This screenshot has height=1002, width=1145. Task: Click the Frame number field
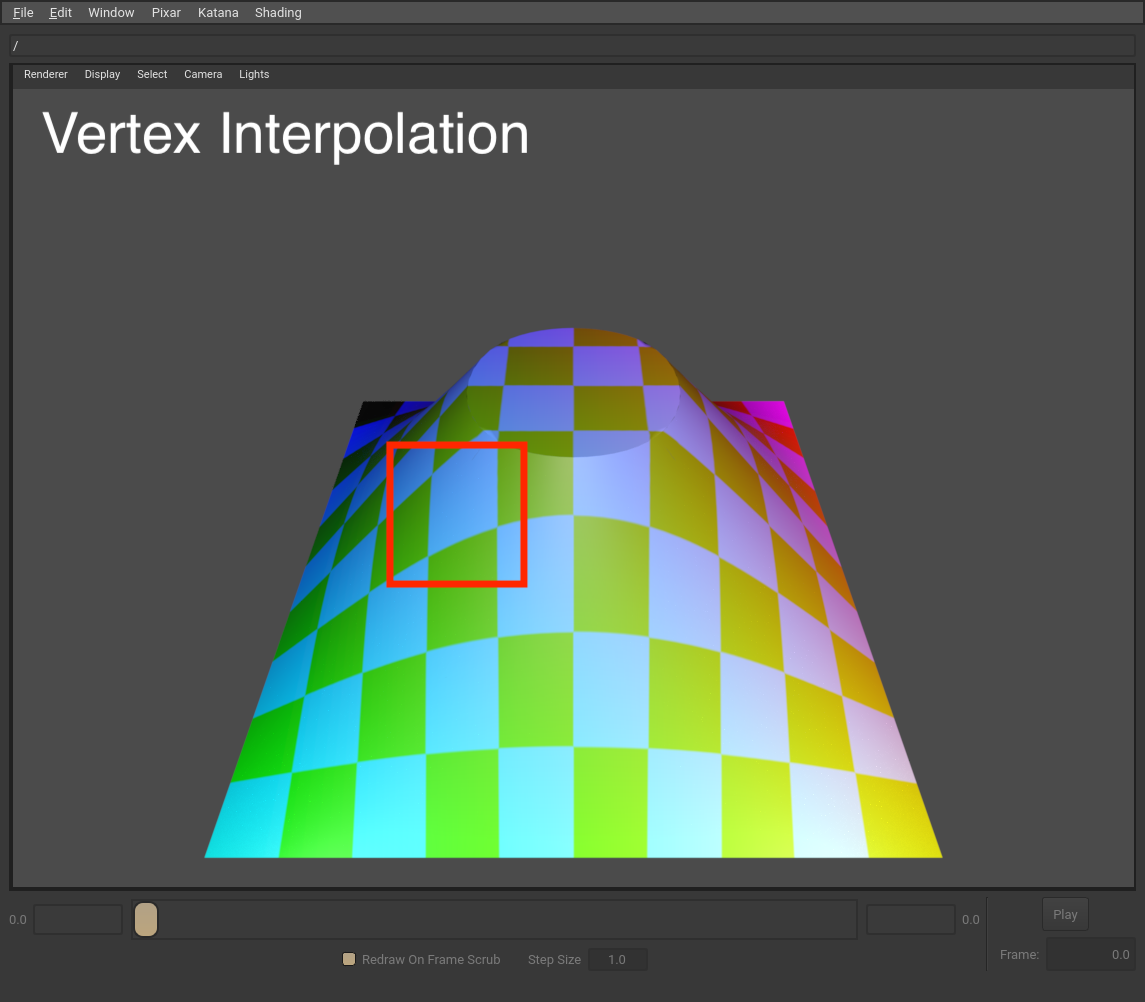(1090, 955)
